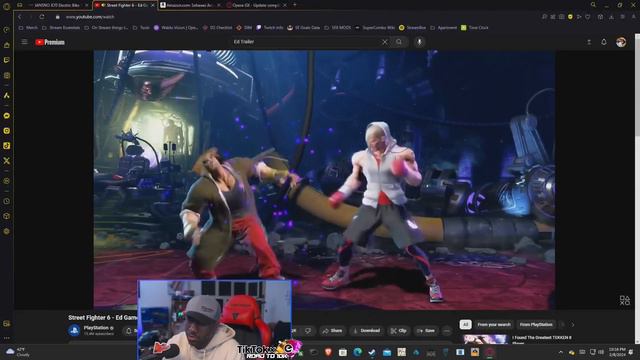Open a new browser tab
Viewport: 640px width, 360px height.
pos(295,5)
